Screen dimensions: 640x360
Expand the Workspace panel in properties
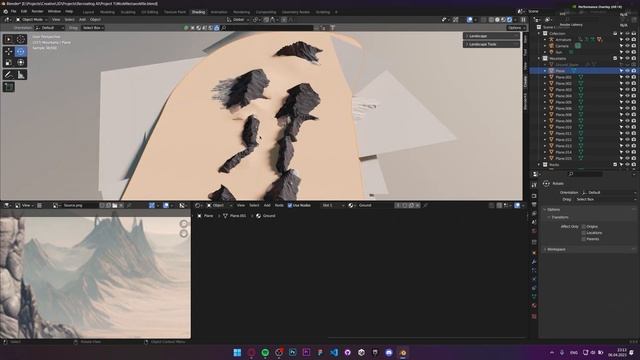point(589,249)
